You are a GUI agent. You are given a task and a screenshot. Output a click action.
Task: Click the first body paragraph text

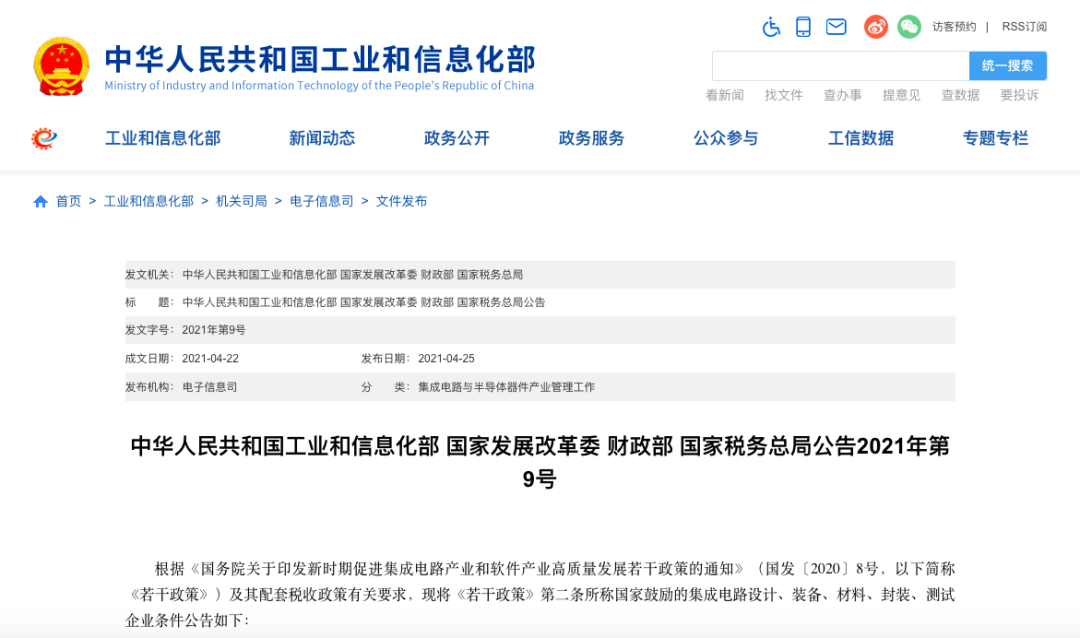[540, 595]
